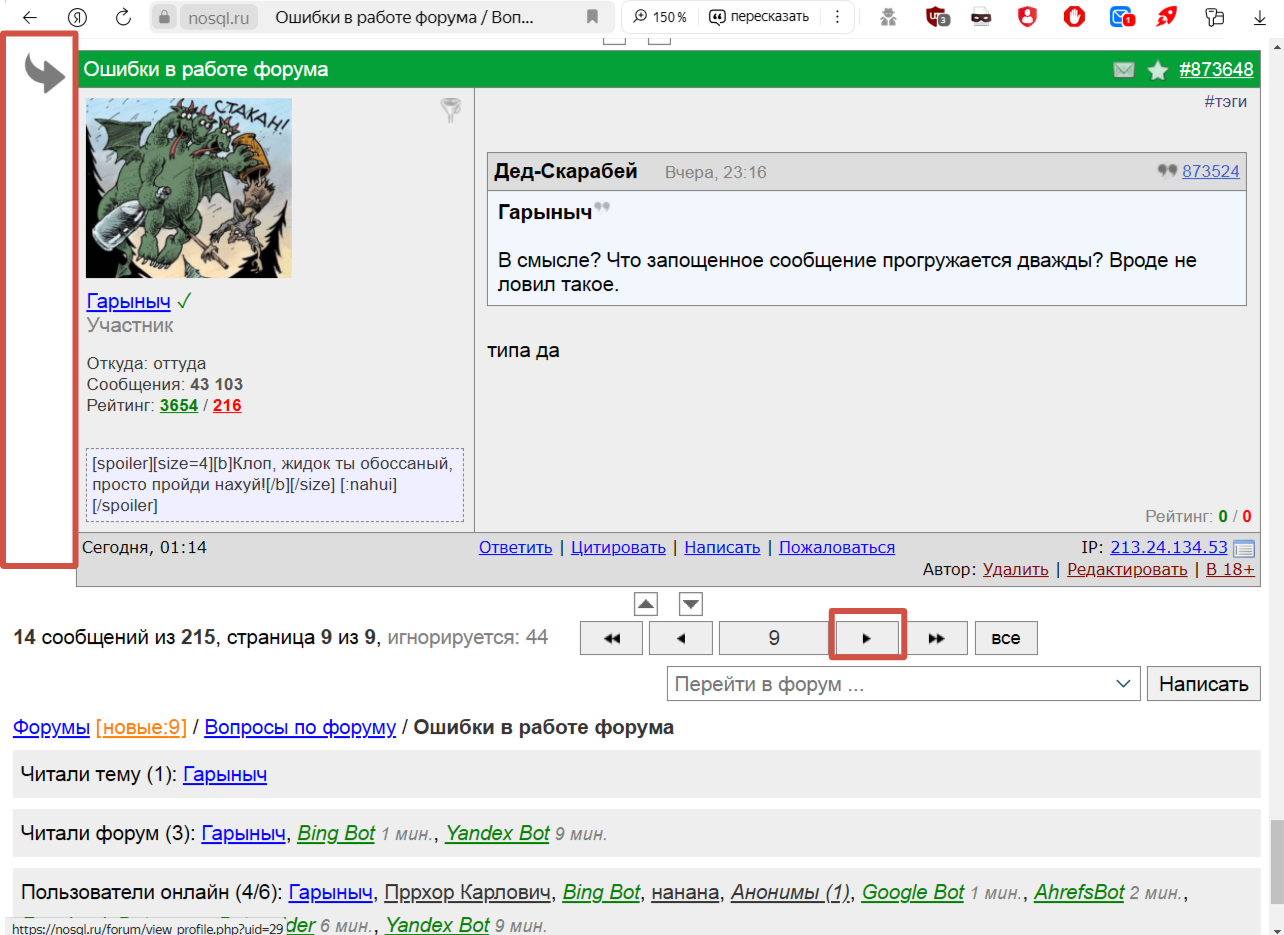Click Yandex Bot in 'Читали форум' row
Screen dimensions: 1284x935
coord(497,833)
